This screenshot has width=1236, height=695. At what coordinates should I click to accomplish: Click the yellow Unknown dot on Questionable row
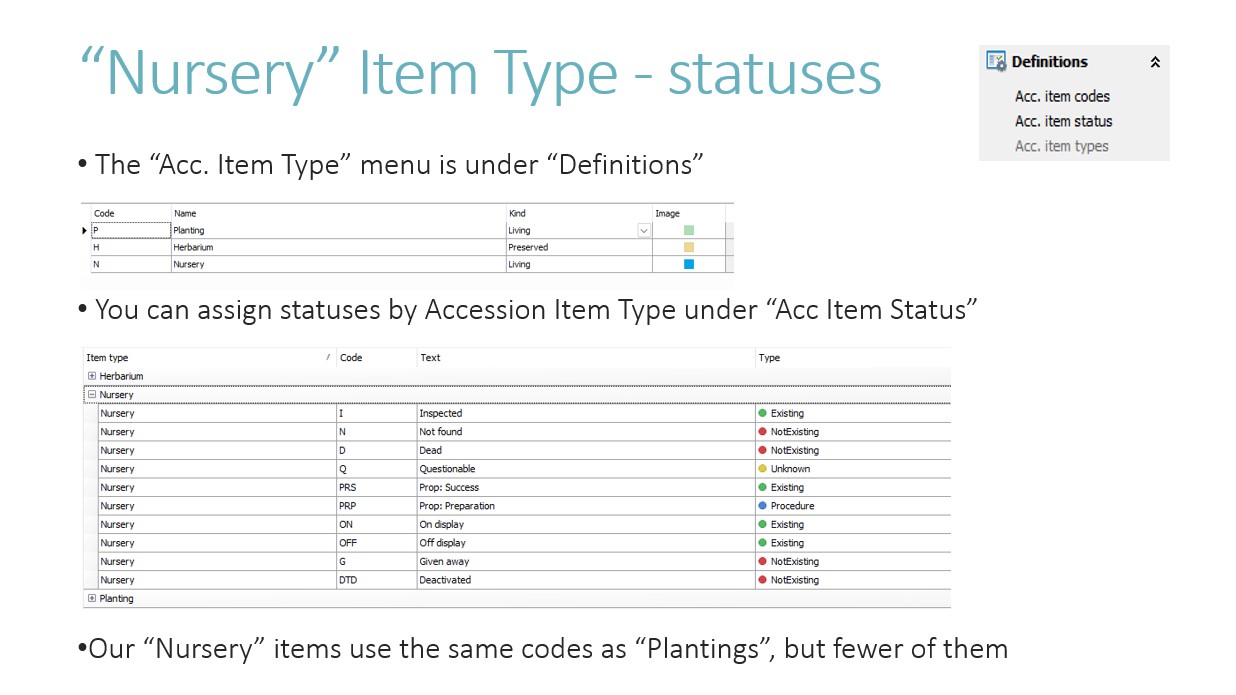762,469
